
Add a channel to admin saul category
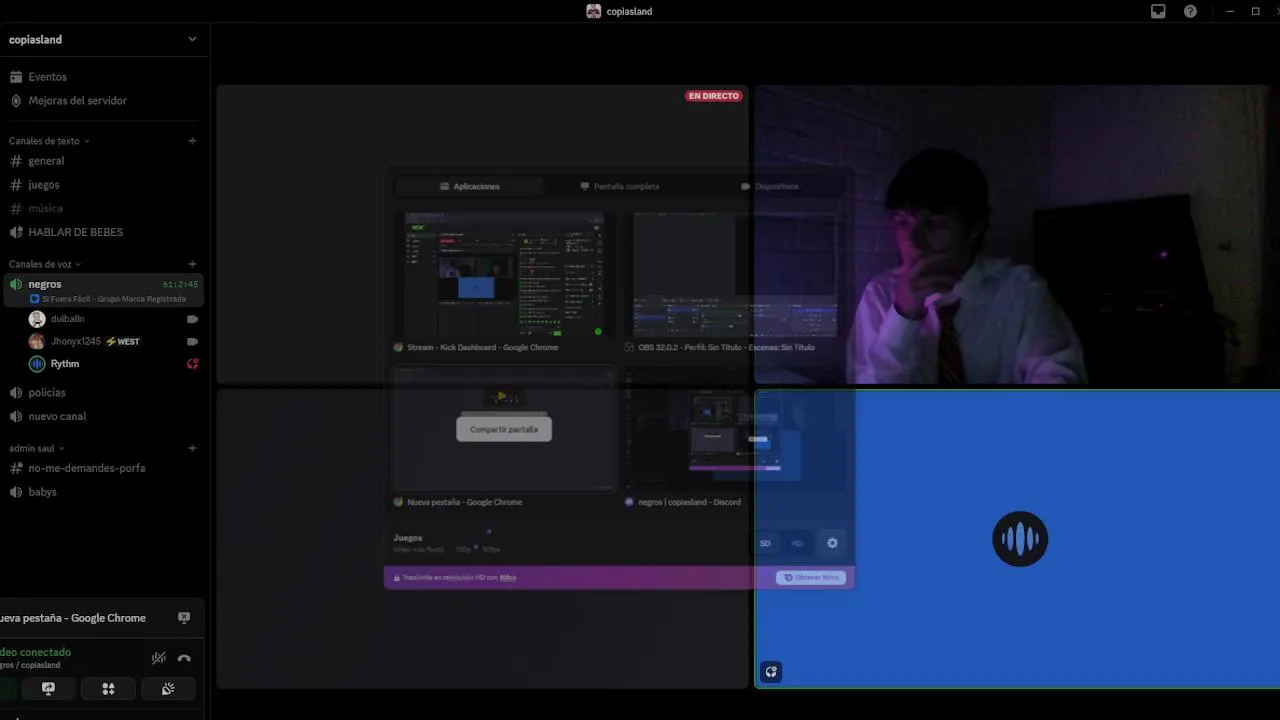tap(192, 448)
